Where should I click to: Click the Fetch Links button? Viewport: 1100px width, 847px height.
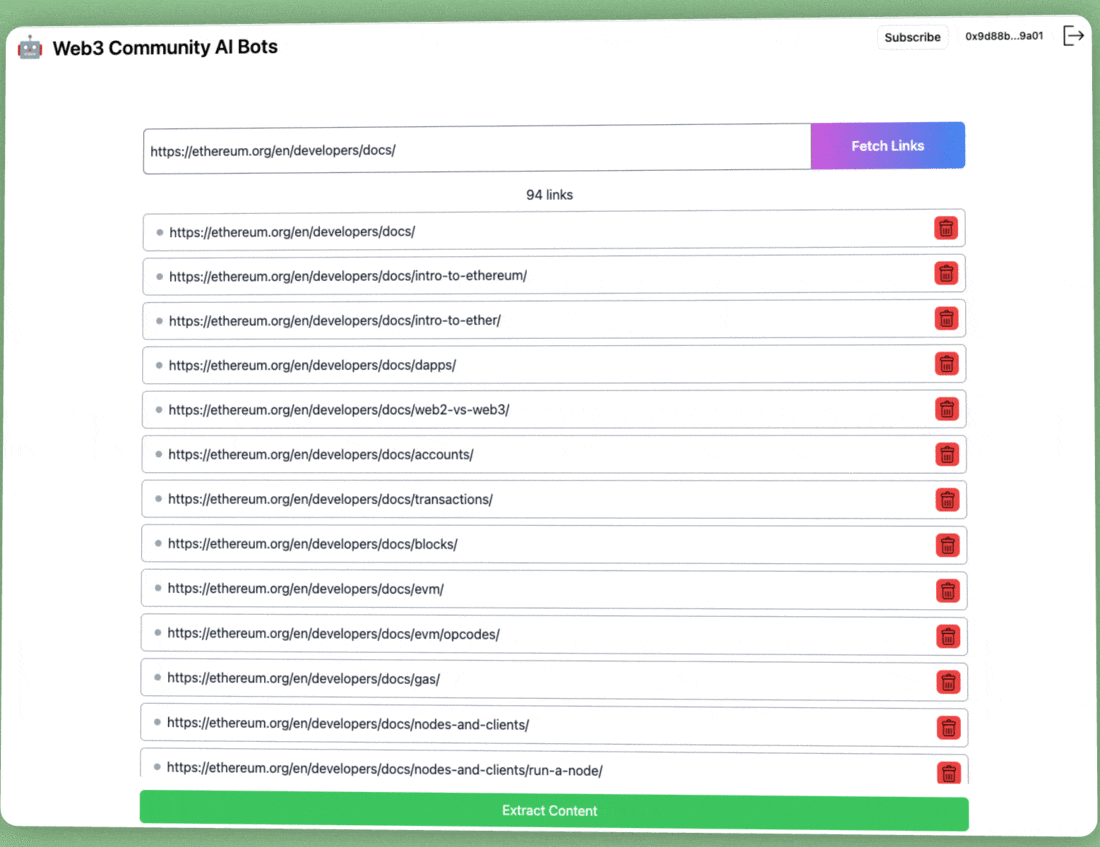pos(887,146)
